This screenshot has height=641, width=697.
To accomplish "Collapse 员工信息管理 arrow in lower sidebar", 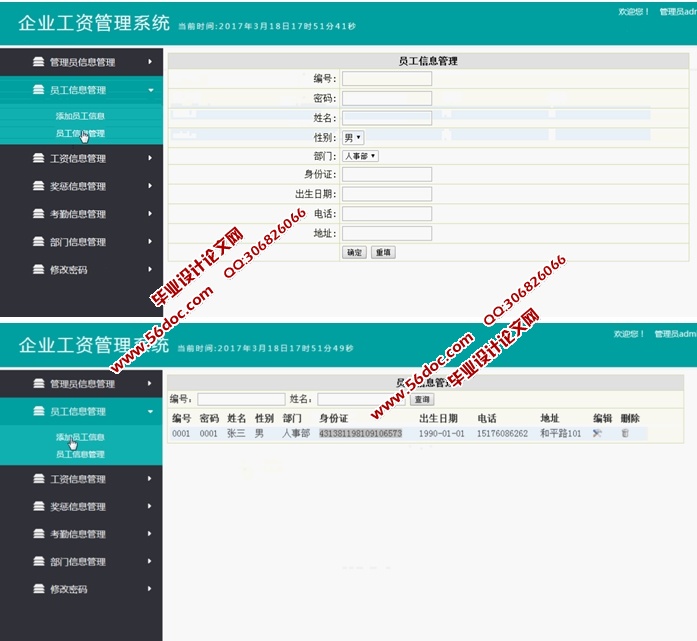I will [x=150, y=412].
